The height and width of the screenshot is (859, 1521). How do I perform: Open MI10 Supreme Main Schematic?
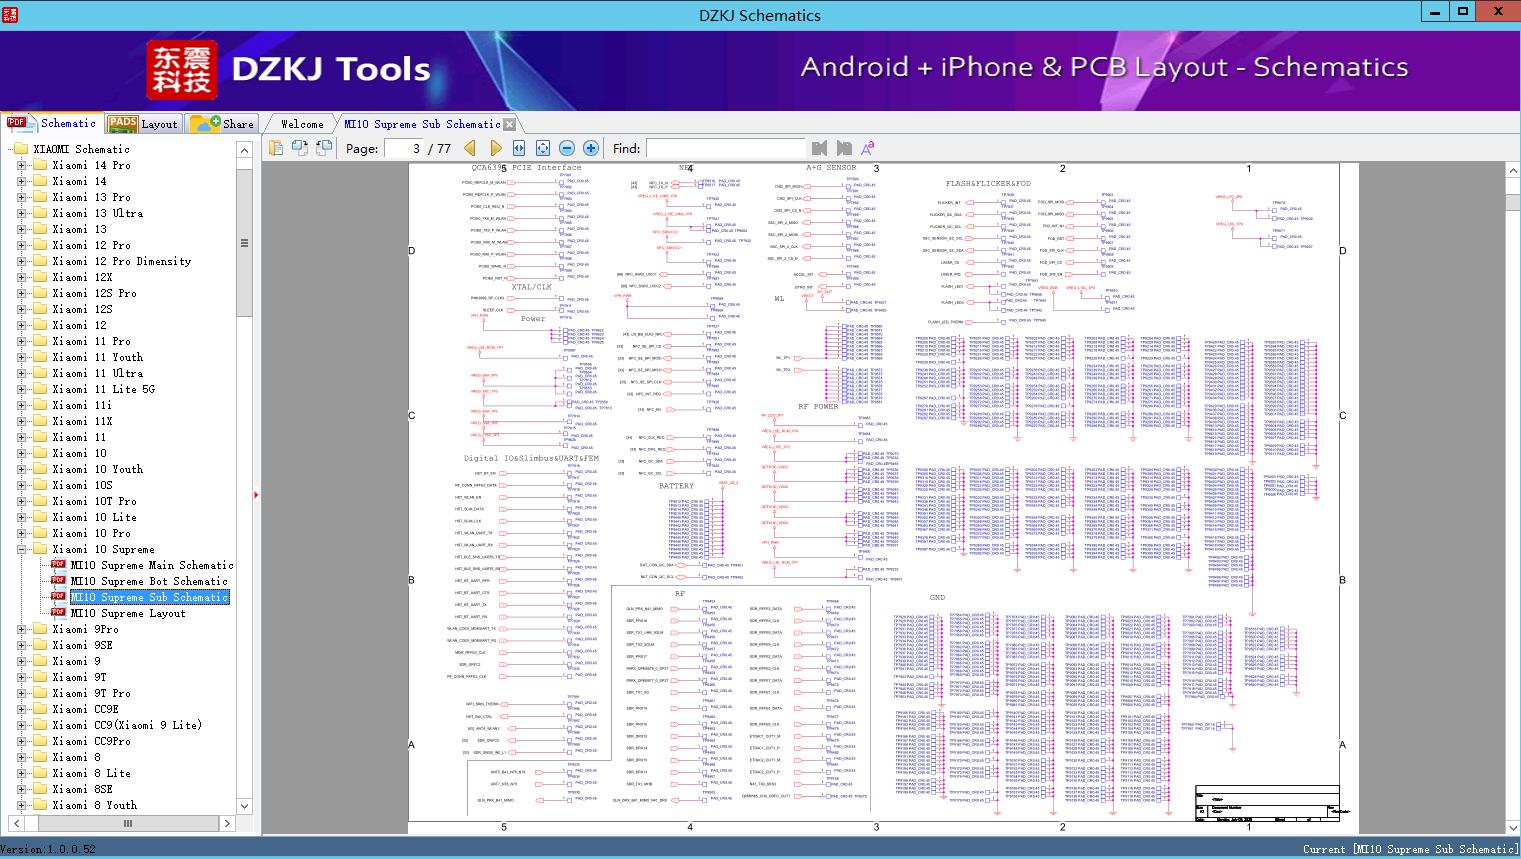tap(152, 565)
